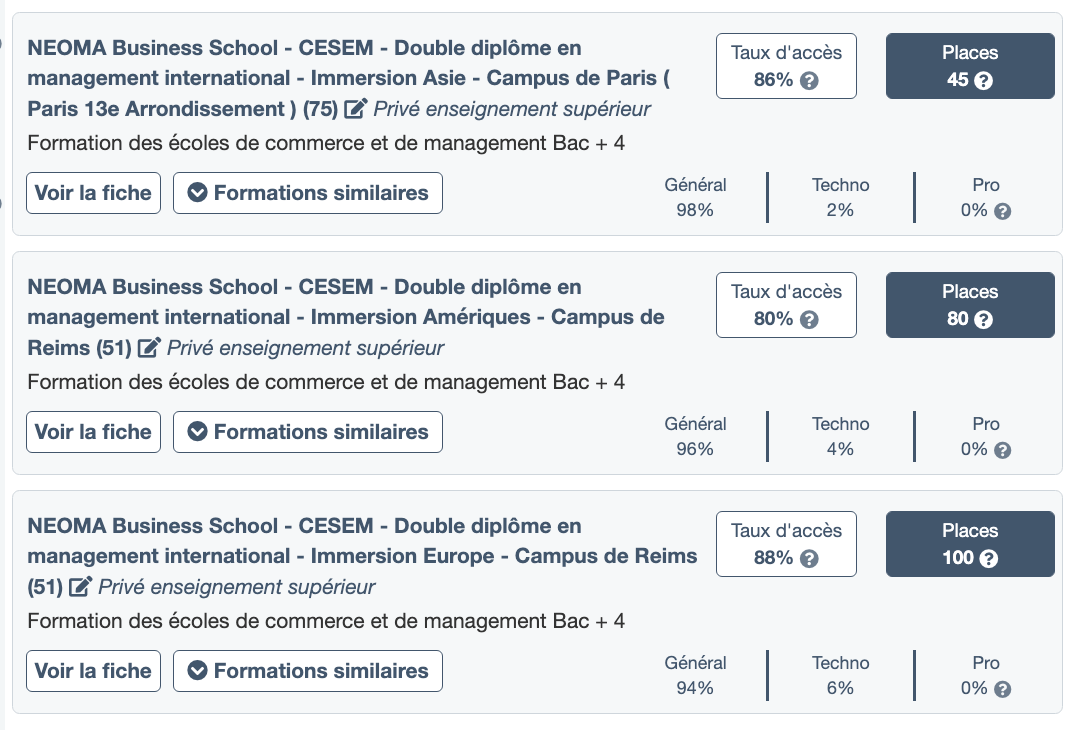
Task: Click help icon next to 86% access rate
Action: (810, 81)
